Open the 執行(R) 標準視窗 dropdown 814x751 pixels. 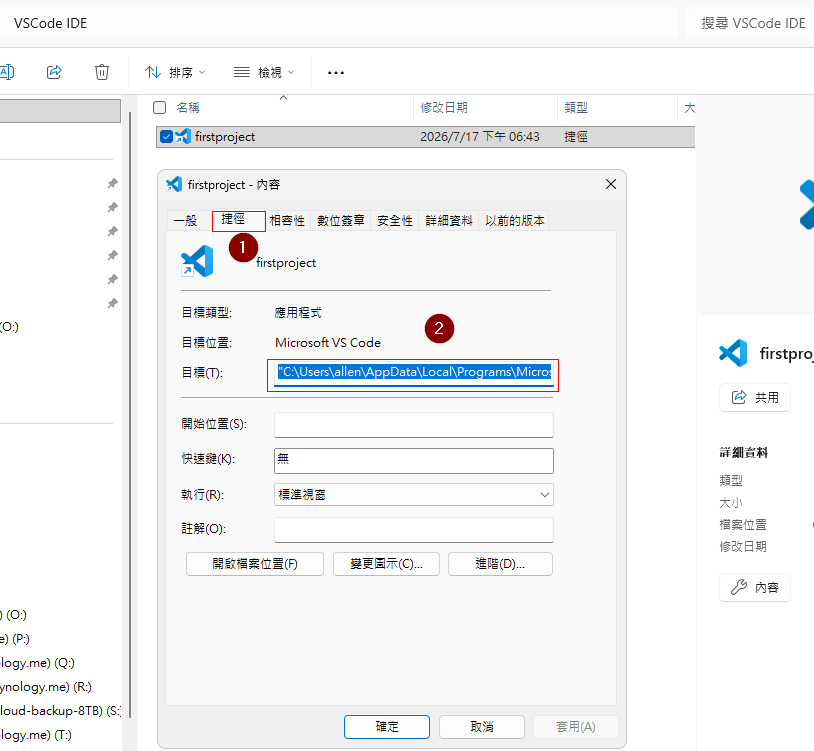(414, 495)
